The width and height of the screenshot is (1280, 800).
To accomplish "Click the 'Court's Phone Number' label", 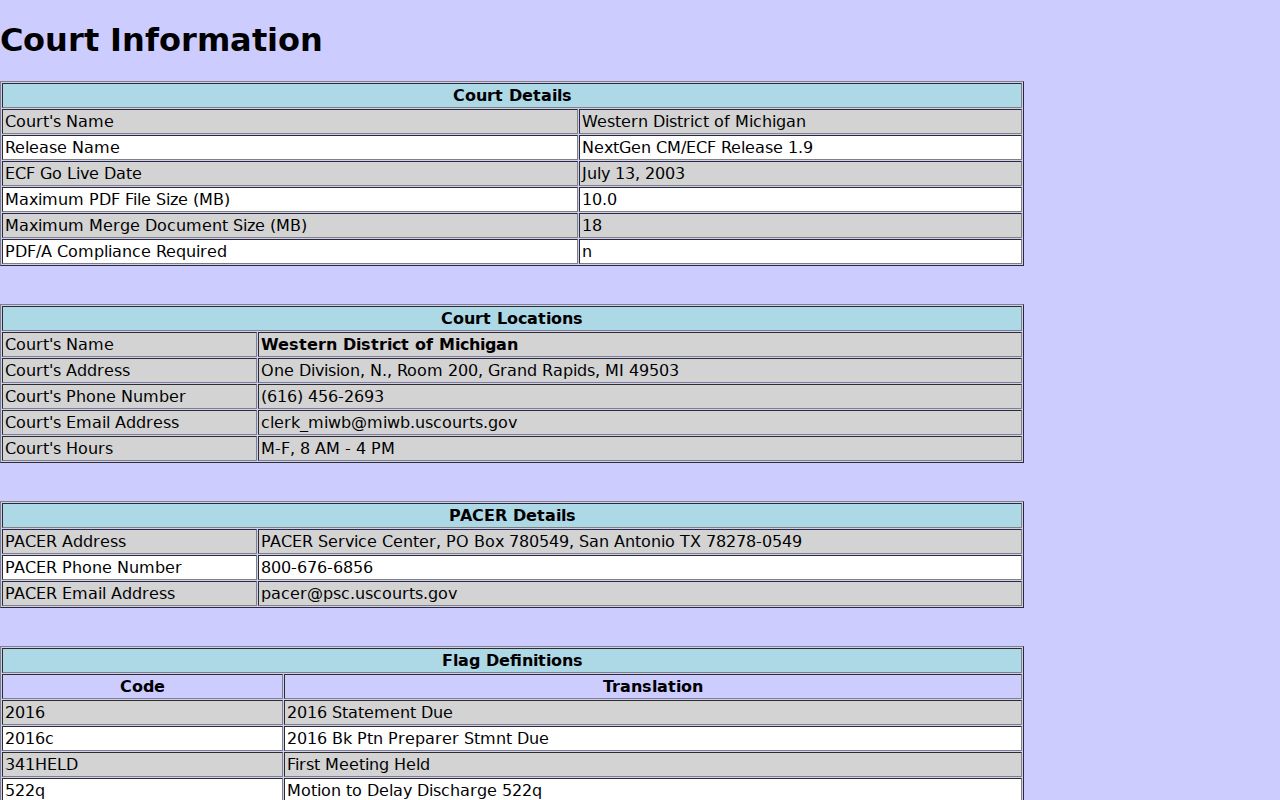I will click(95, 397).
